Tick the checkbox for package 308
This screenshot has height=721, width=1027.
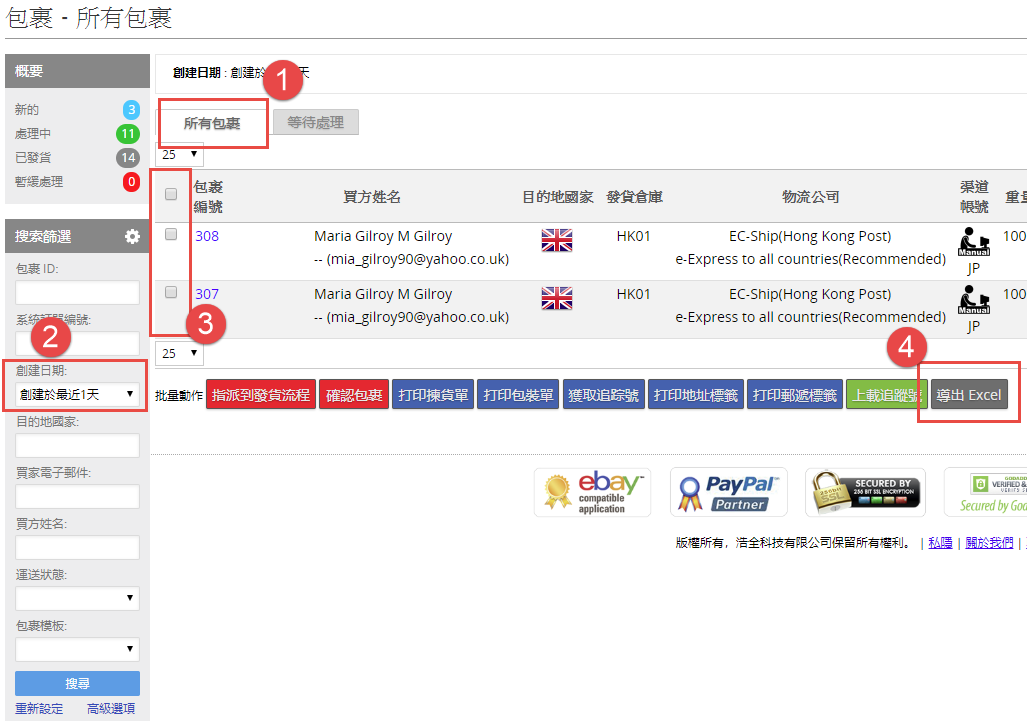point(171,234)
